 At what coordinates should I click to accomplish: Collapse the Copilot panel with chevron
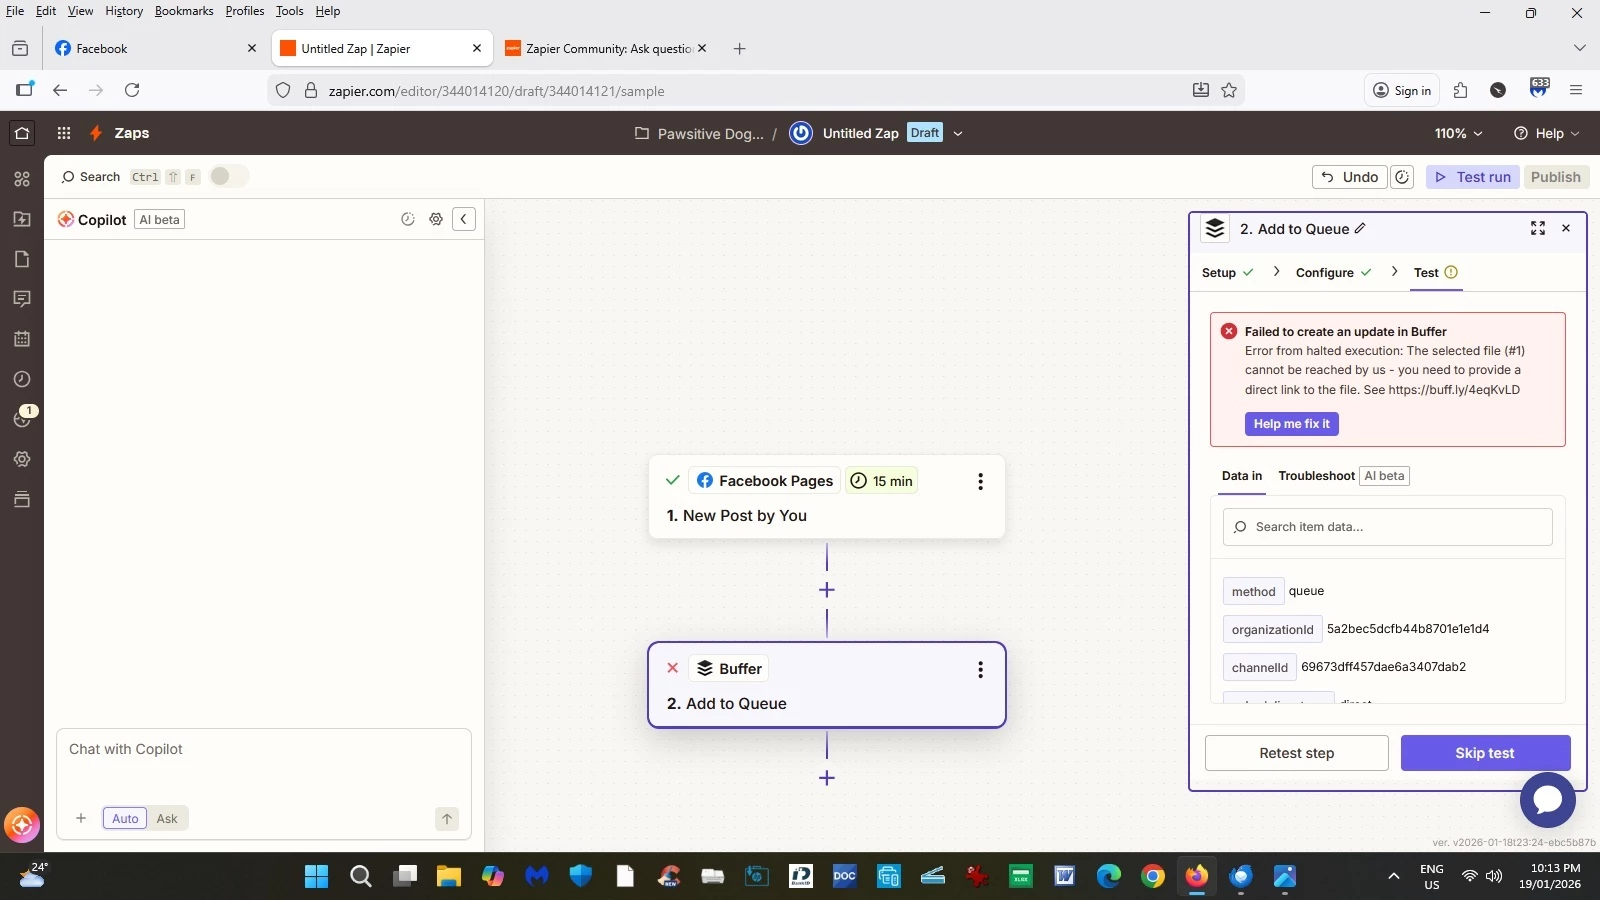pyautogui.click(x=464, y=219)
